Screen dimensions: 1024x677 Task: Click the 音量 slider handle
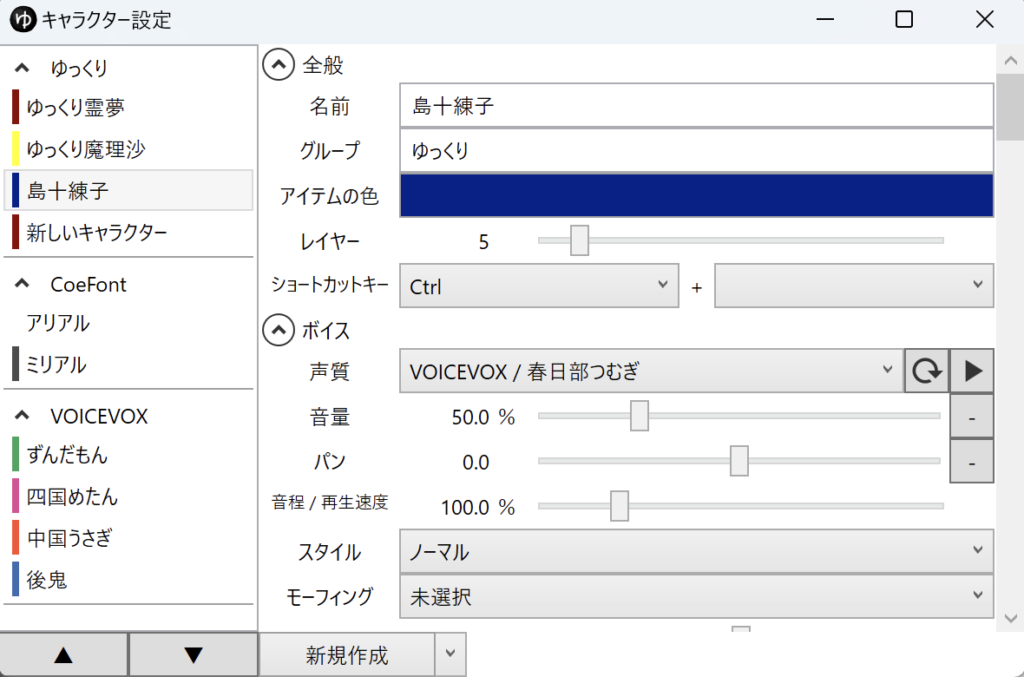click(639, 416)
